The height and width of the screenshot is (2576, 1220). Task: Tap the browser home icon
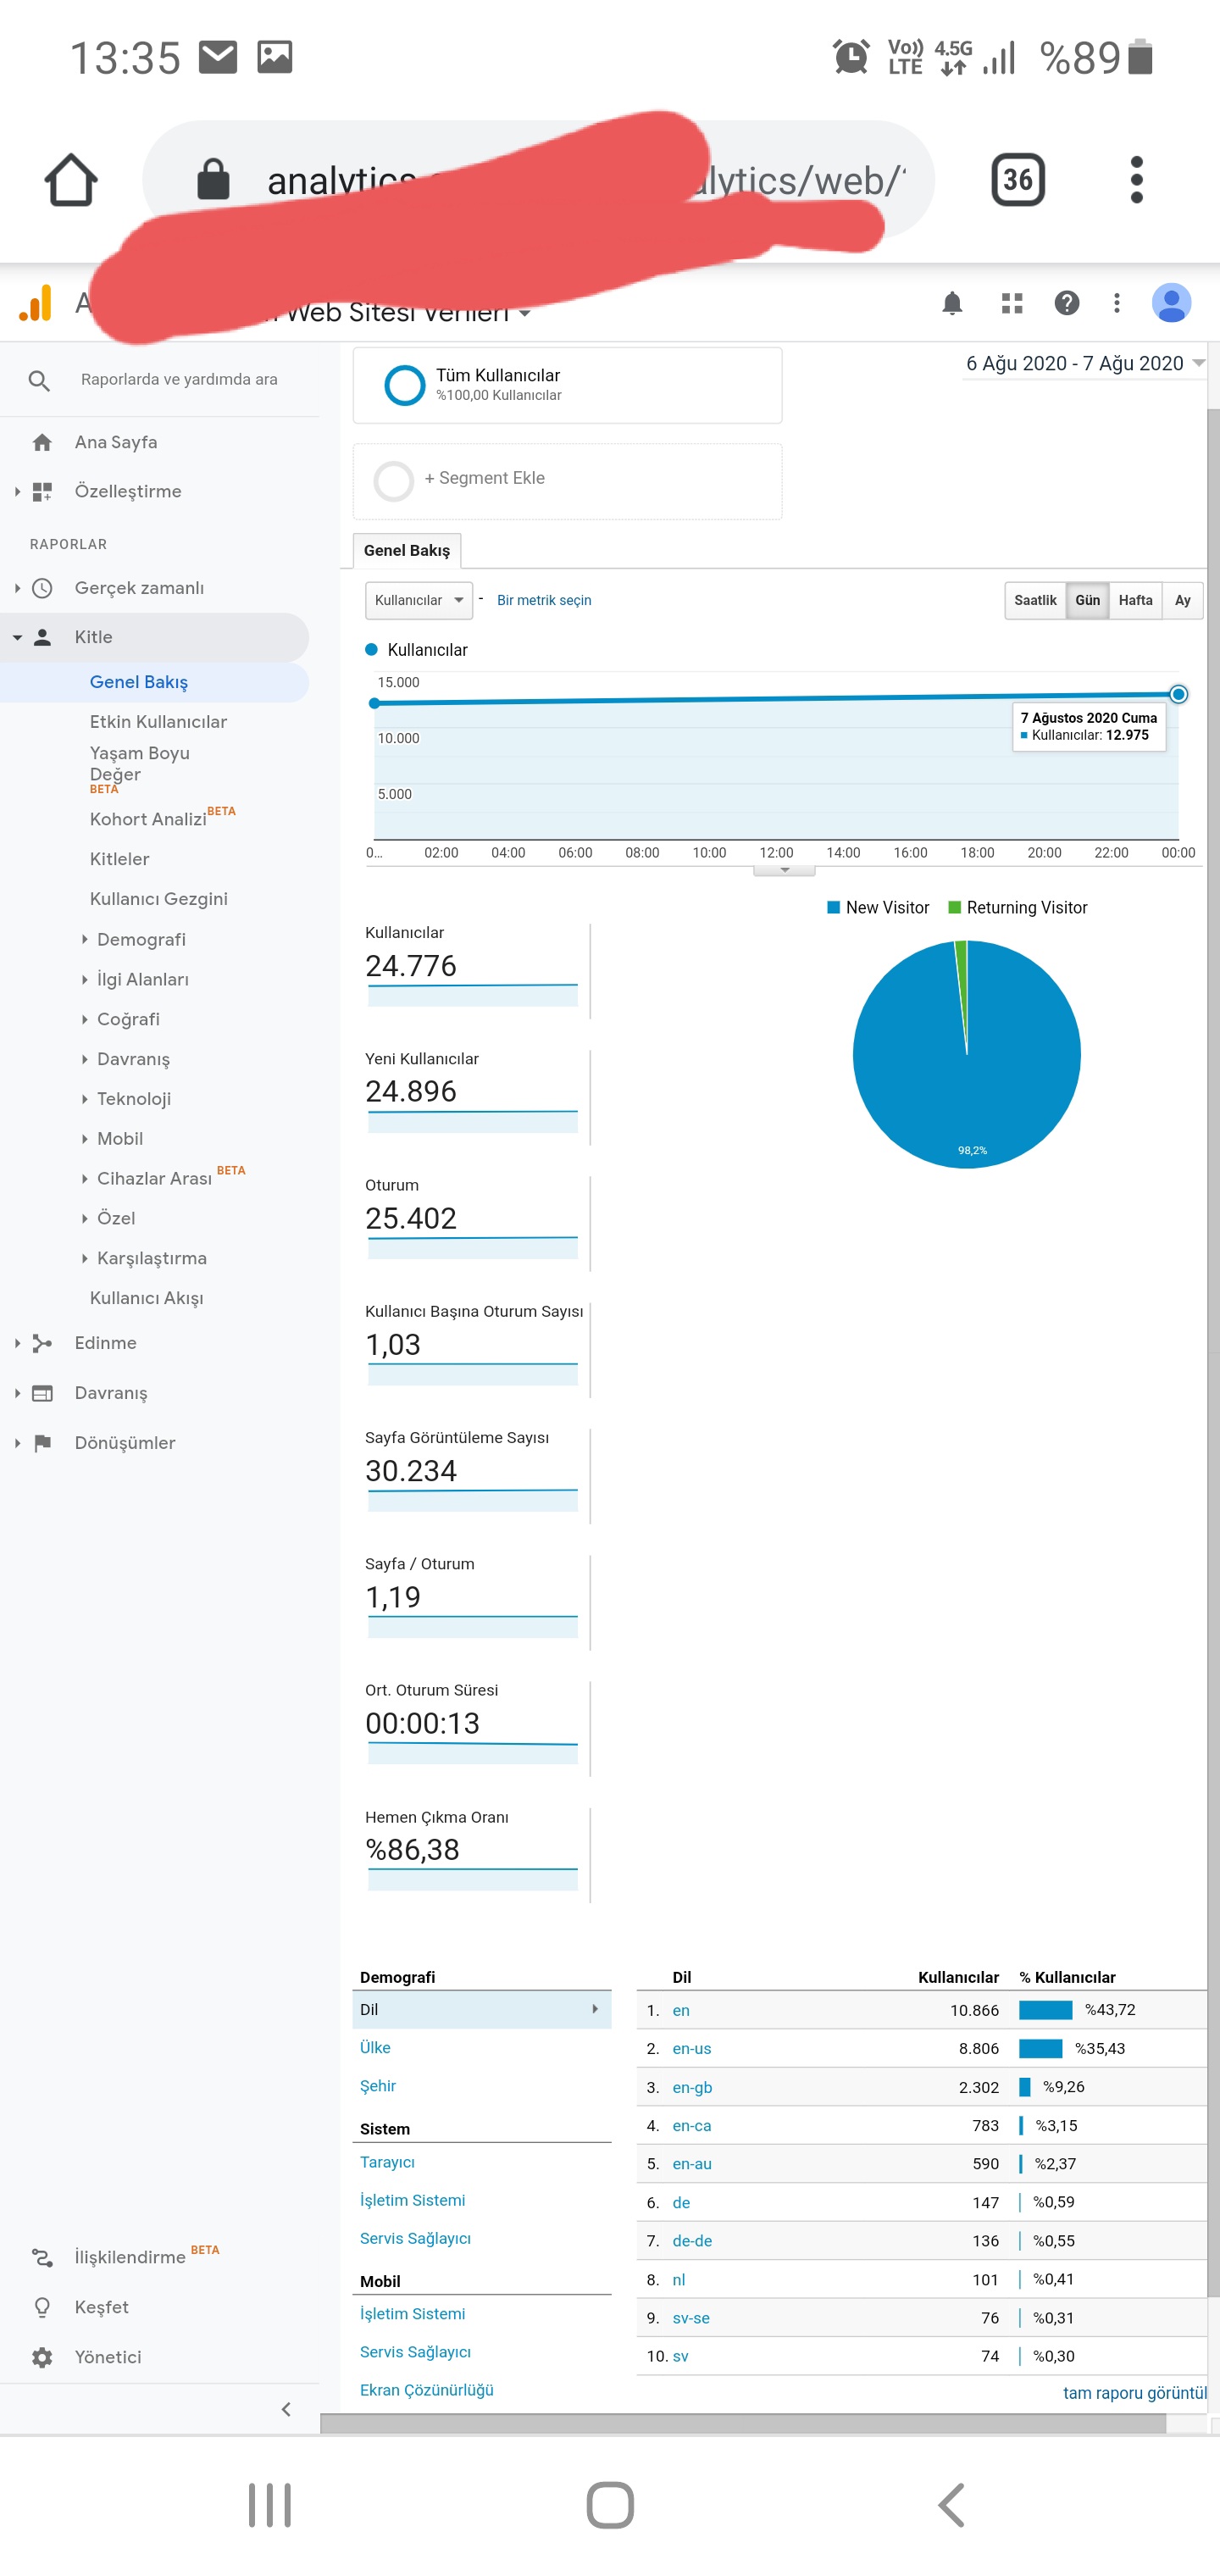click(71, 180)
